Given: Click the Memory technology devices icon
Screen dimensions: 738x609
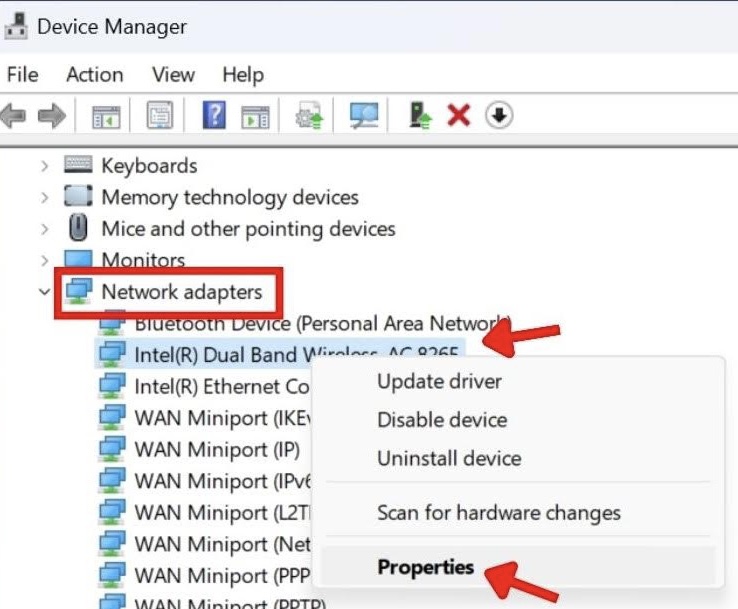Looking at the screenshot, I should click(x=78, y=196).
